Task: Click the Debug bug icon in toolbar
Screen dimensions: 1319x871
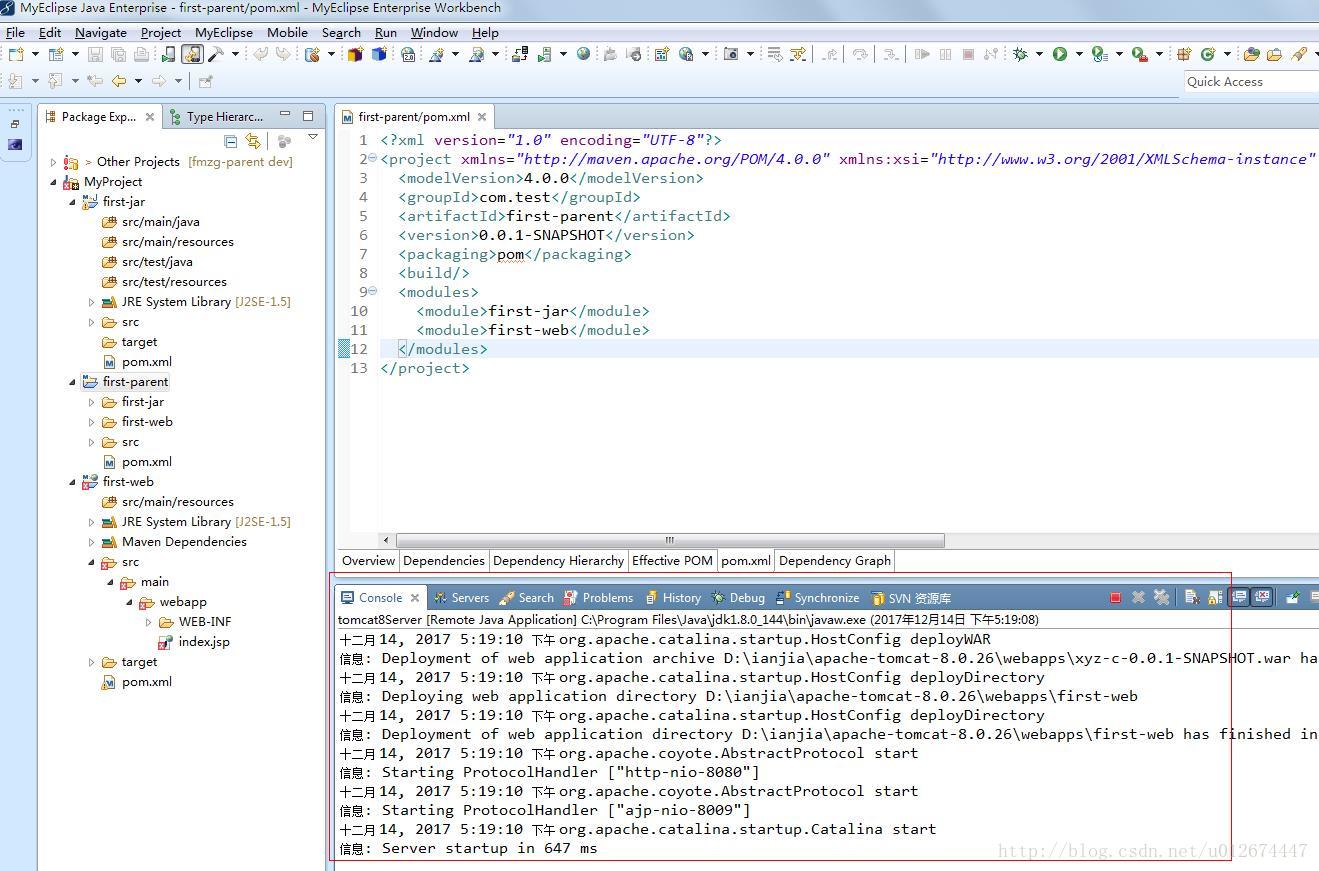Action: point(1020,54)
